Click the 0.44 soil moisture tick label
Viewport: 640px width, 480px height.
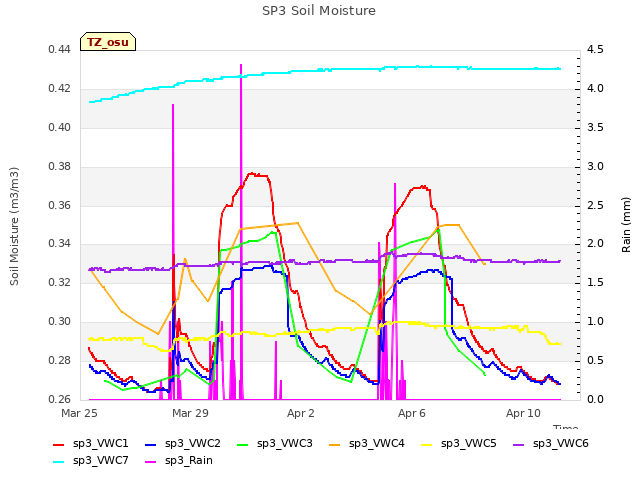coord(59,50)
